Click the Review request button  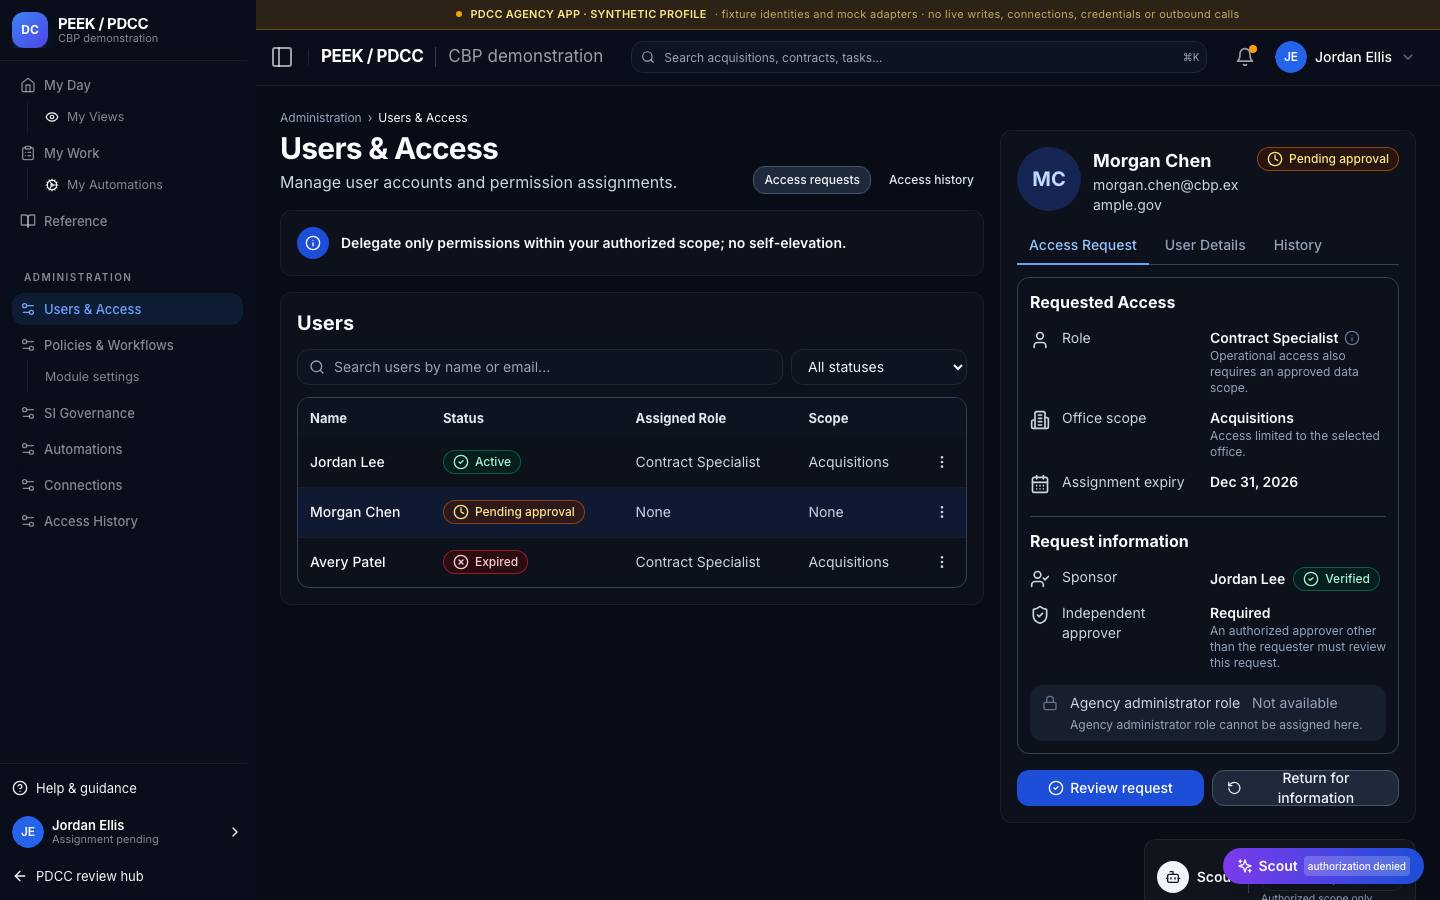pyautogui.click(x=1110, y=788)
